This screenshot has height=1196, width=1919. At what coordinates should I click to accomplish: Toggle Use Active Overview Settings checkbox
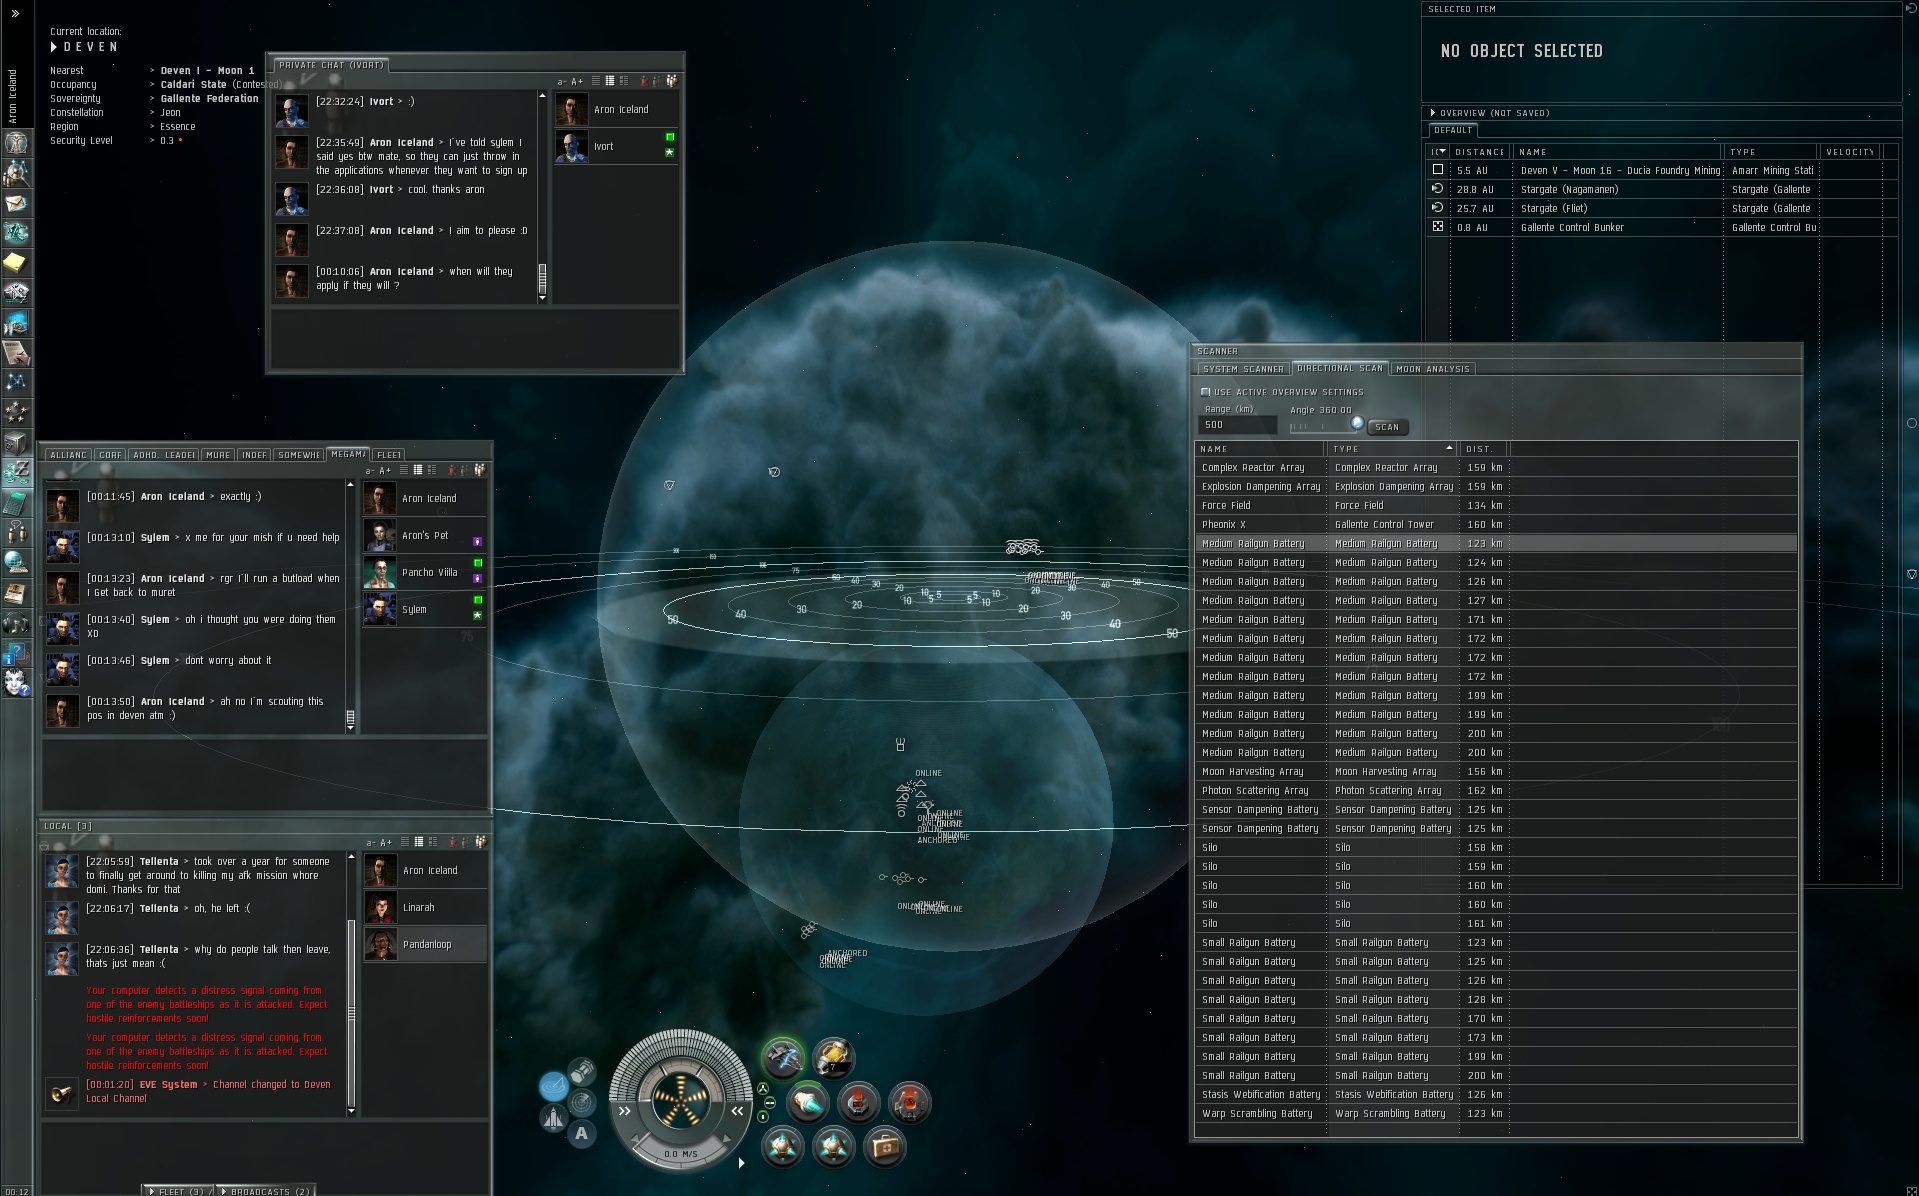tap(1205, 392)
